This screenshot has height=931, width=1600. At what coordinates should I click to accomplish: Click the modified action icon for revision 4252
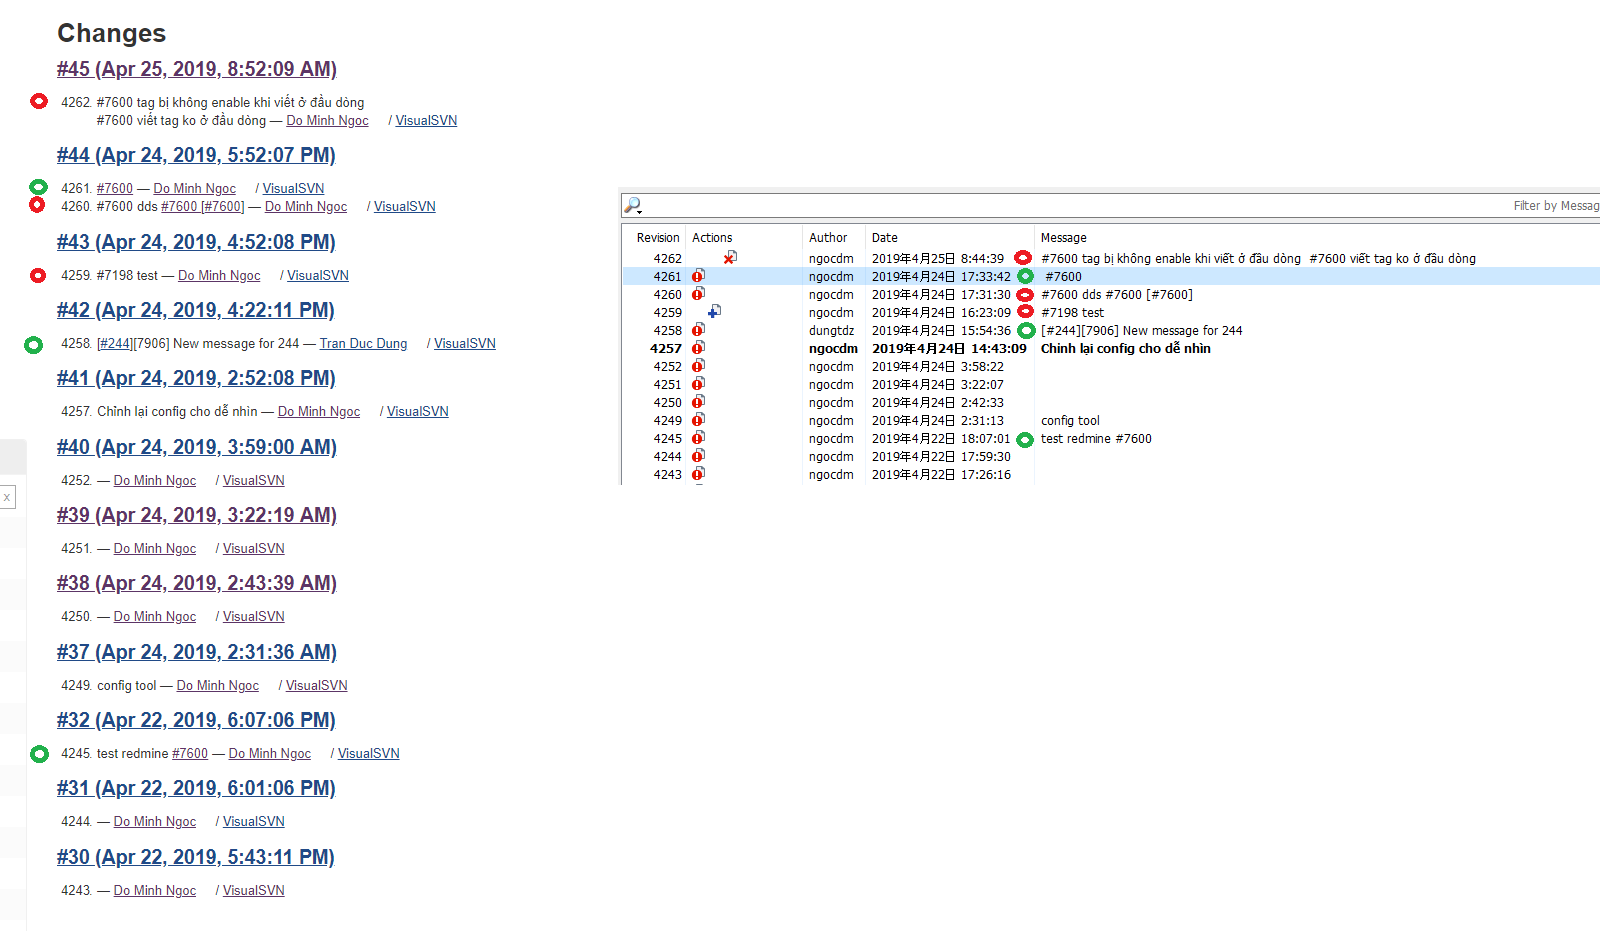698,366
